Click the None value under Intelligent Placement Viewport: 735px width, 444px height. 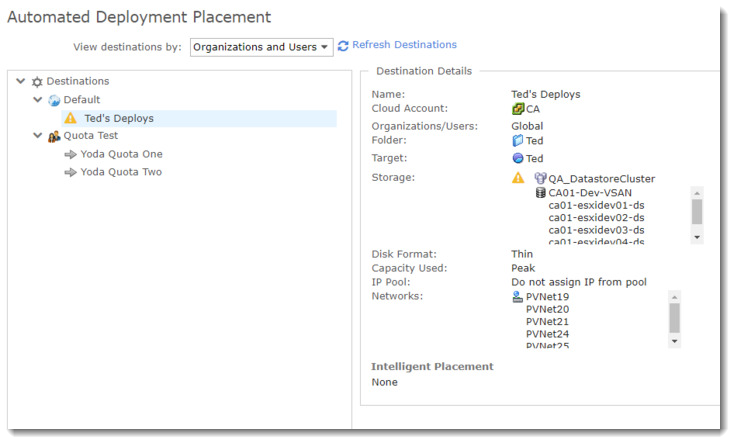click(384, 382)
